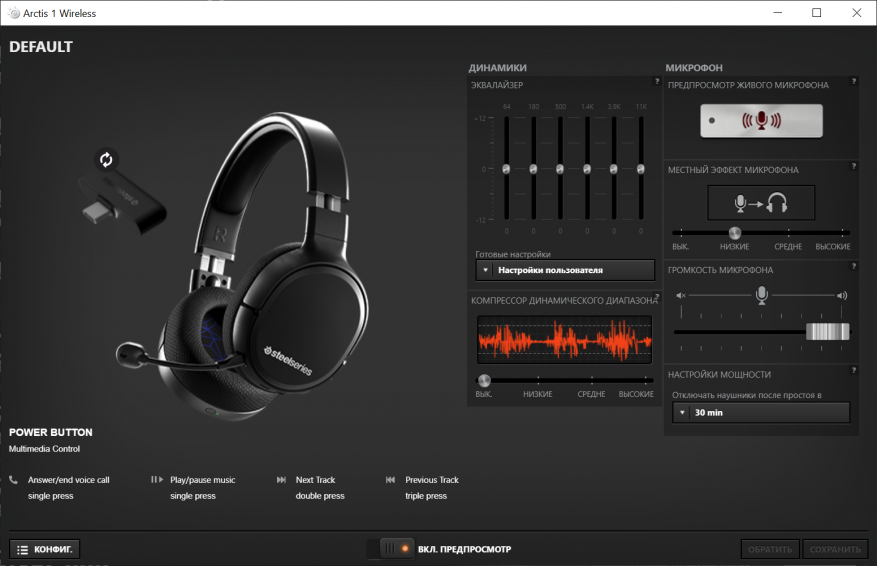Click the ОБРАТИТЬ revert button
This screenshot has height=566, width=877.
click(770, 549)
